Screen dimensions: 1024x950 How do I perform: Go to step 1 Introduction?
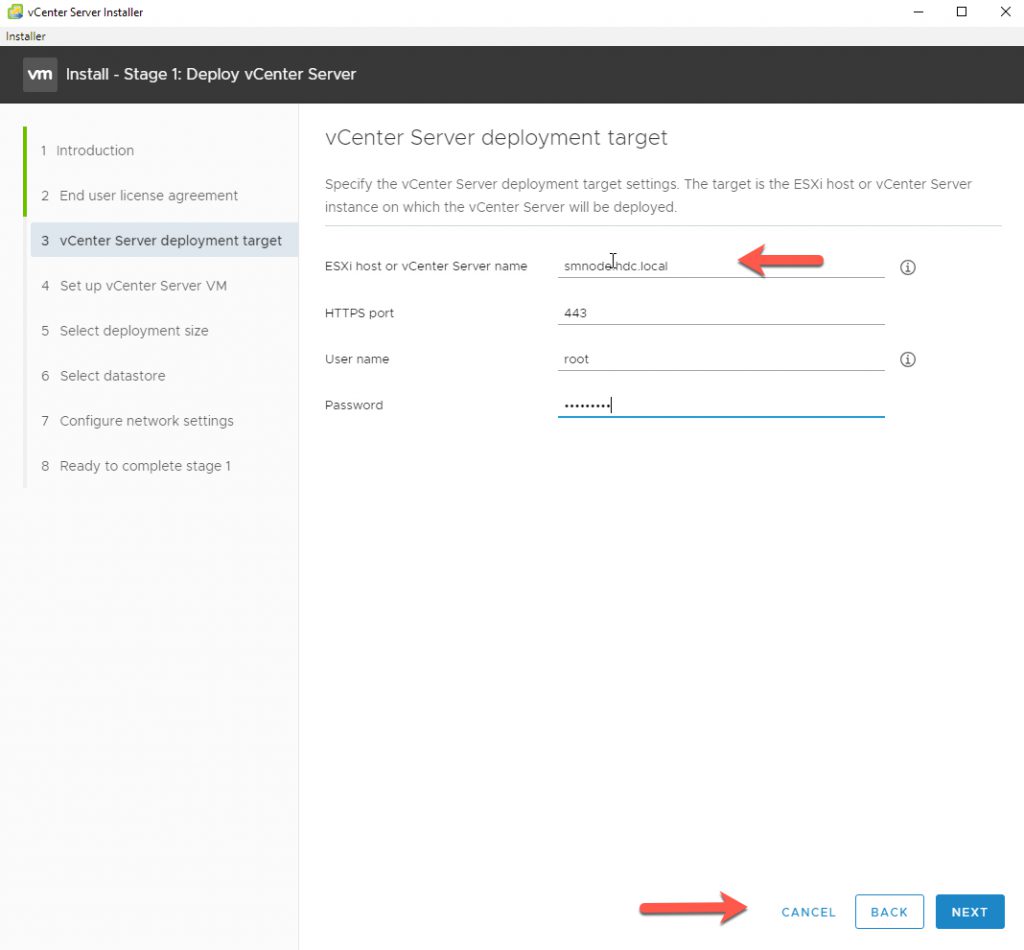point(88,150)
